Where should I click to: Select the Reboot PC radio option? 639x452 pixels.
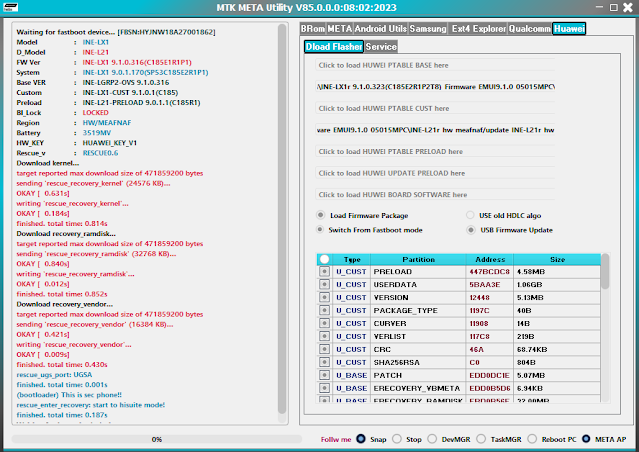pos(532,439)
